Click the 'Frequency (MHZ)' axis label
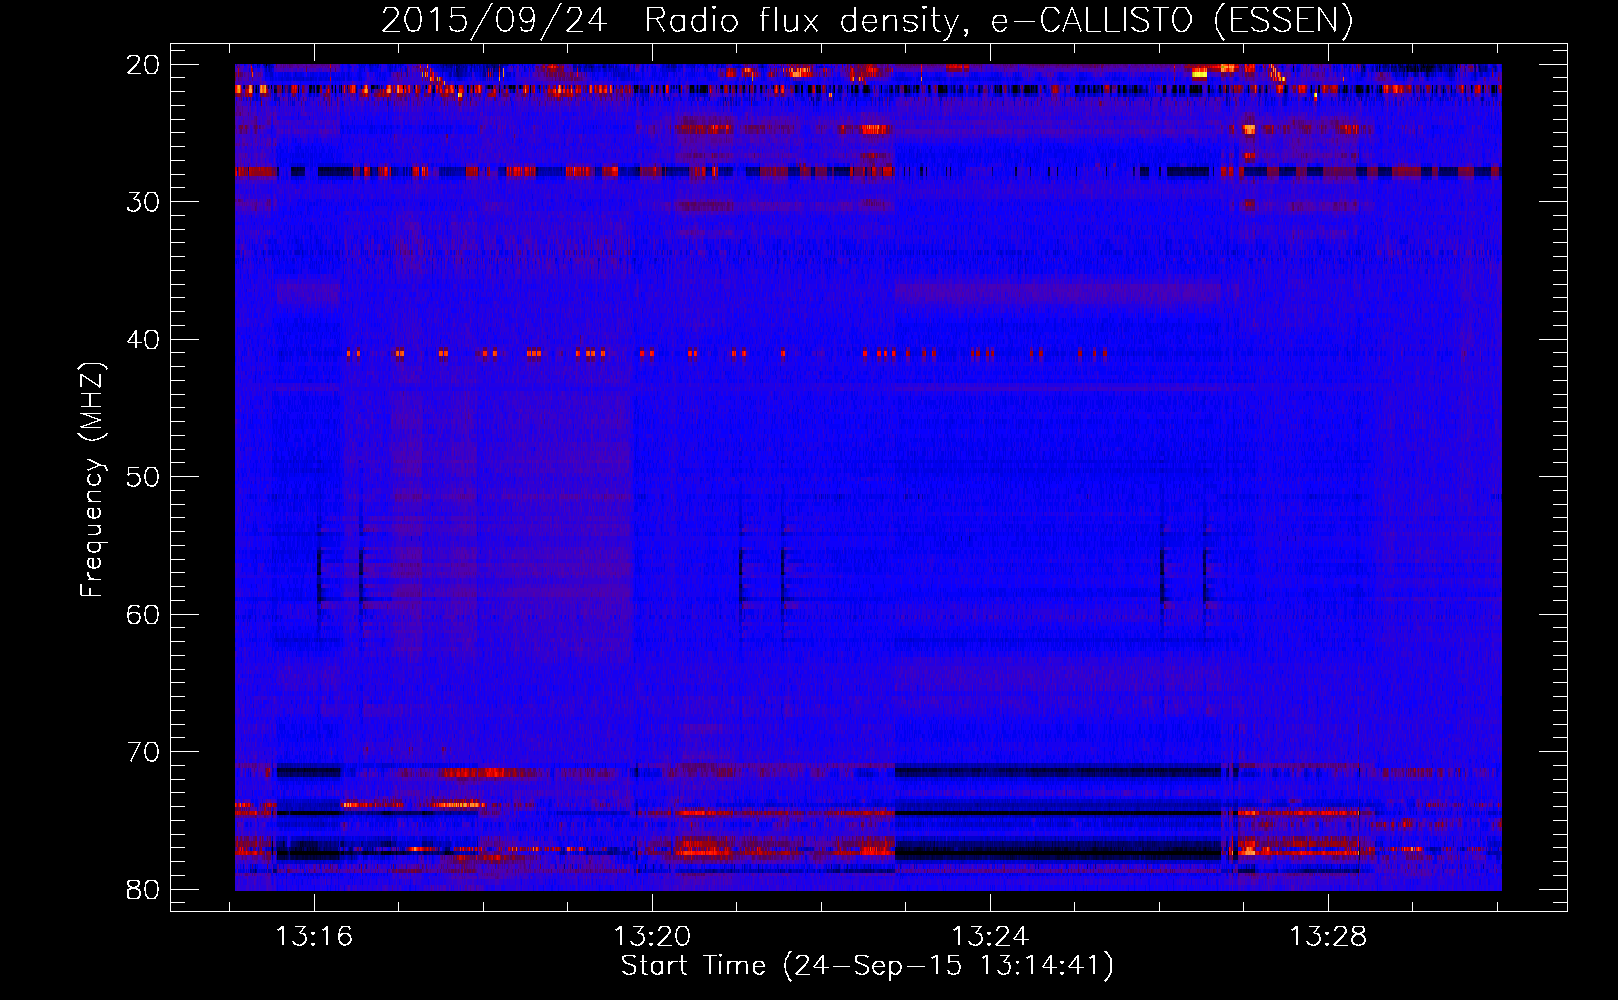The image size is (1618, 1000). (x=92, y=480)
